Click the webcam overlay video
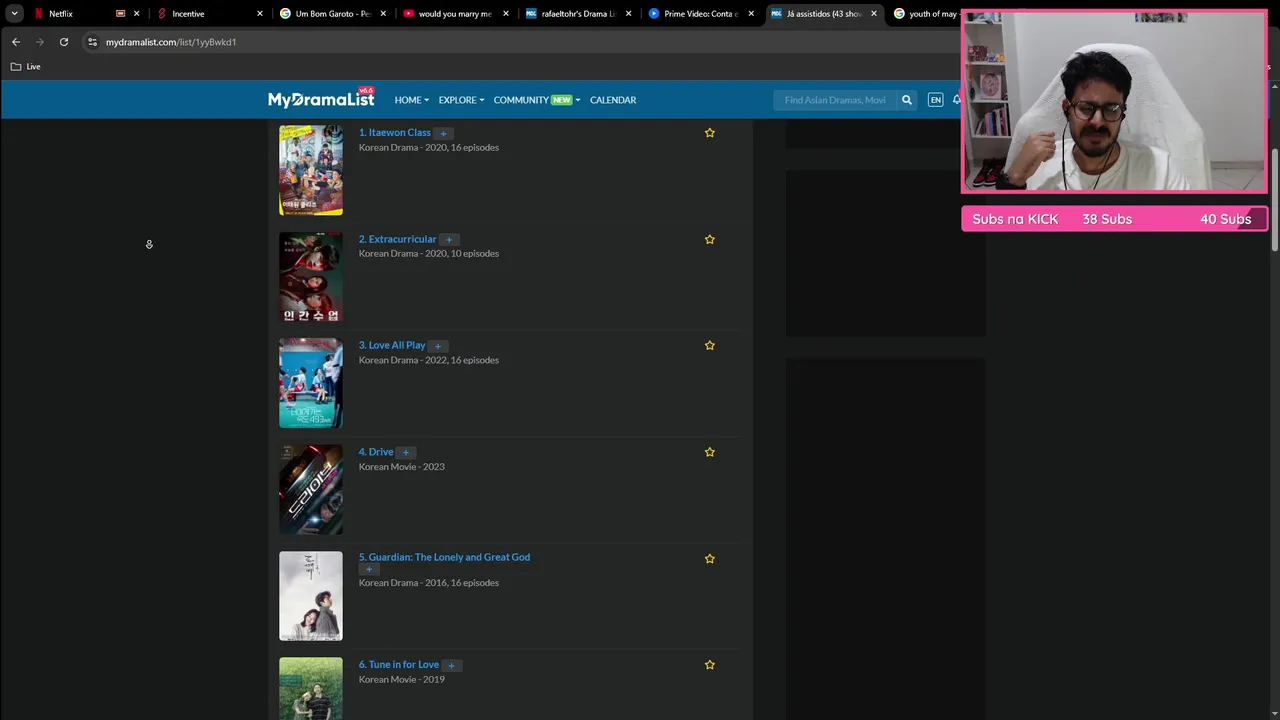The width and height of the screenshot is (1280, 720). pyautogui.click(x=1114, y=102)
